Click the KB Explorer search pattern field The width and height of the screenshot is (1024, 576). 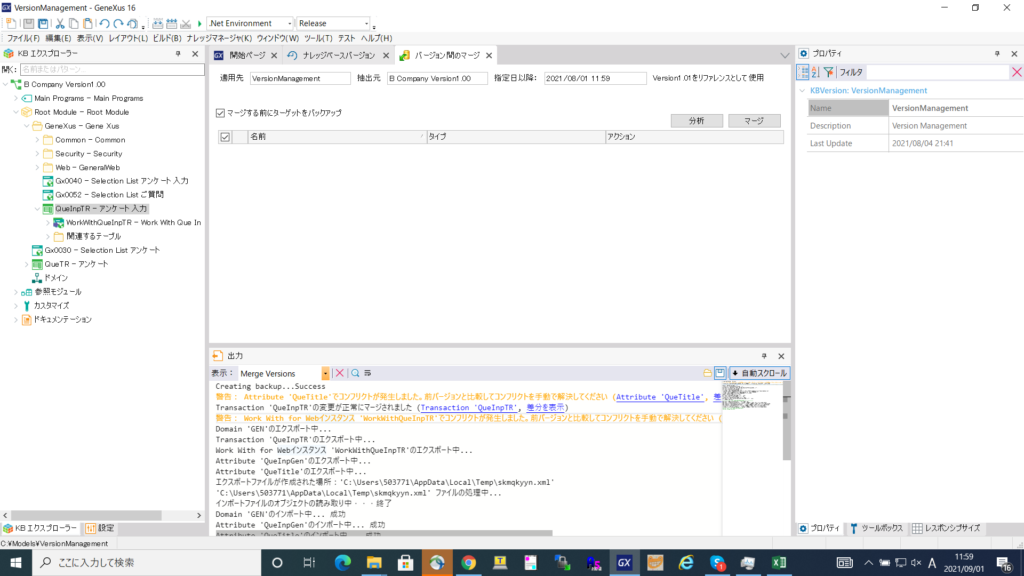(x=112, y=69)
